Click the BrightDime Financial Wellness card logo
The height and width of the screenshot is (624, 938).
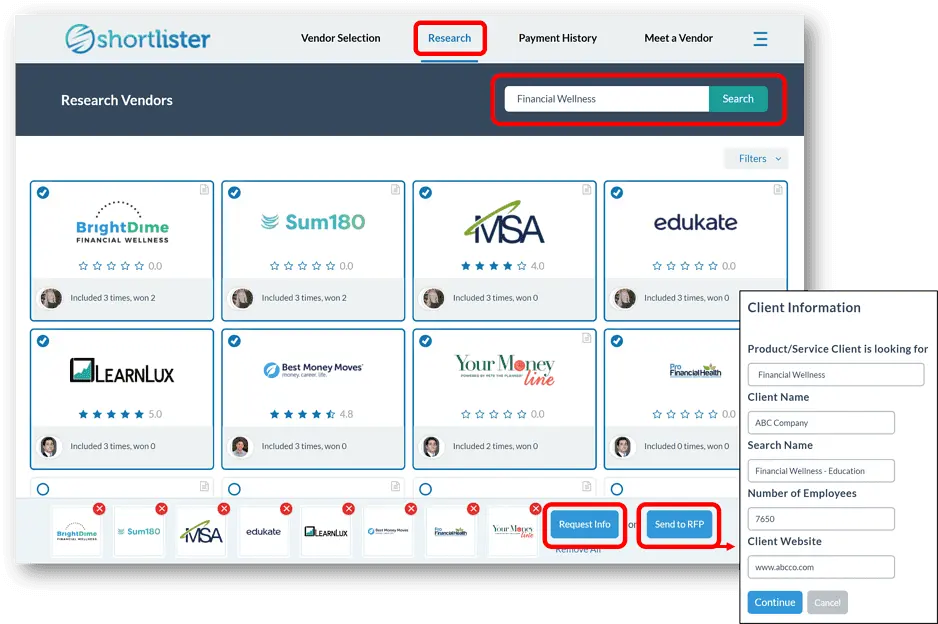click(x=122, y=223)
